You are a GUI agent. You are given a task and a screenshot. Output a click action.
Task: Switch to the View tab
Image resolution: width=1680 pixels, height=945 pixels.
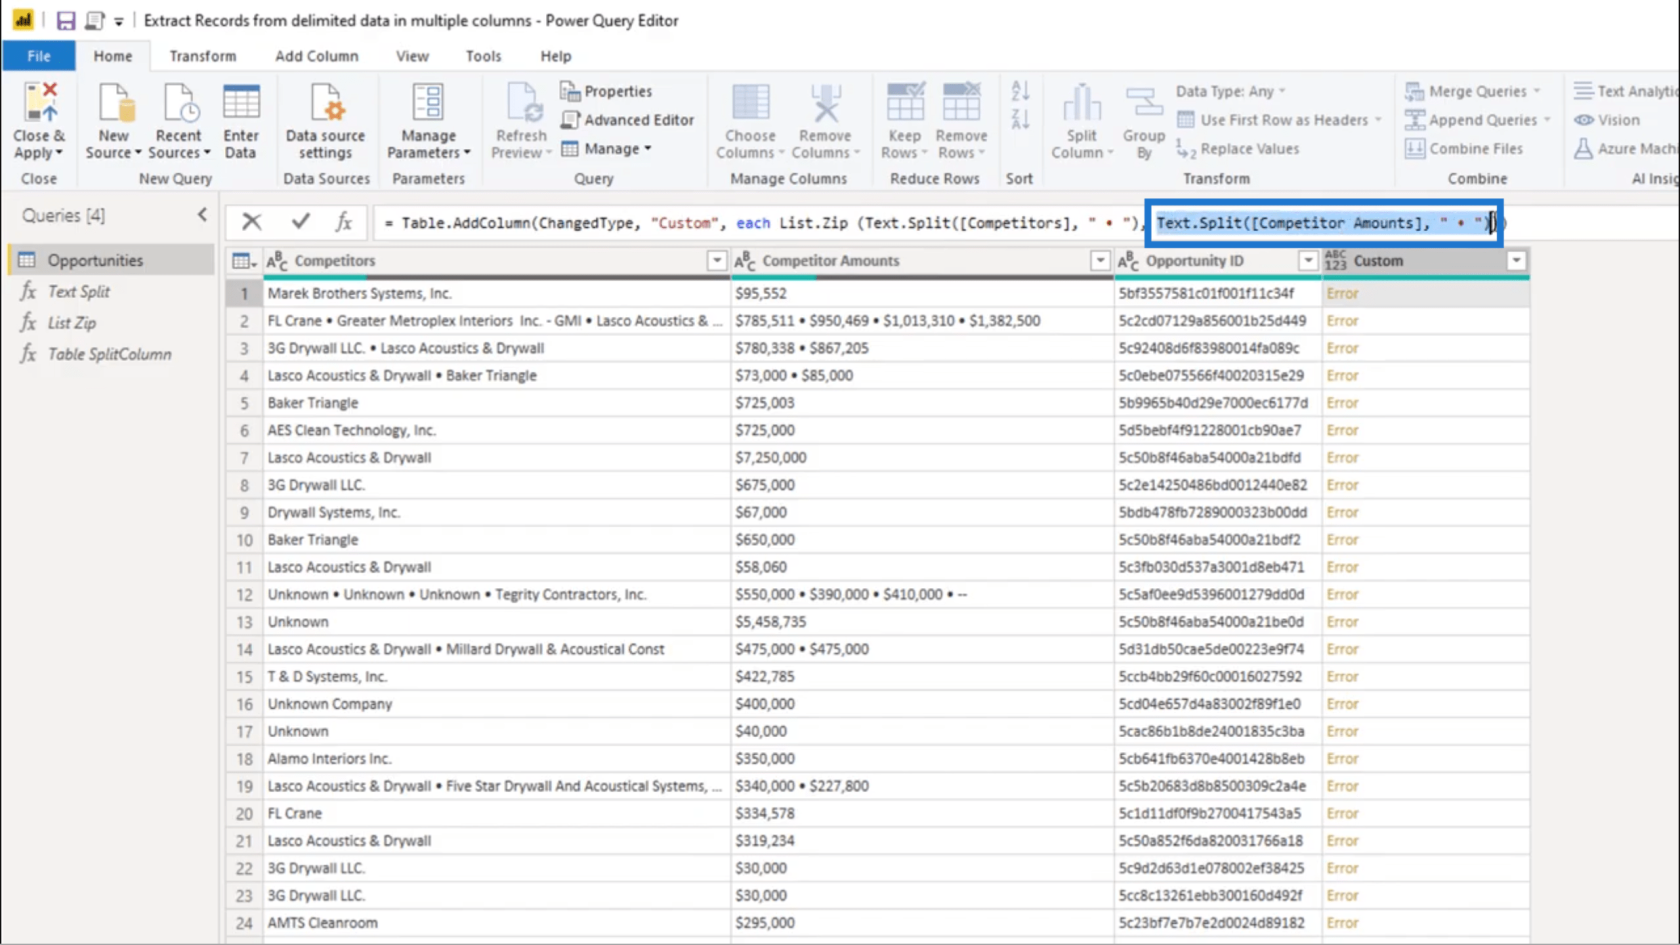pyautogui.click(x=412, y=56)
